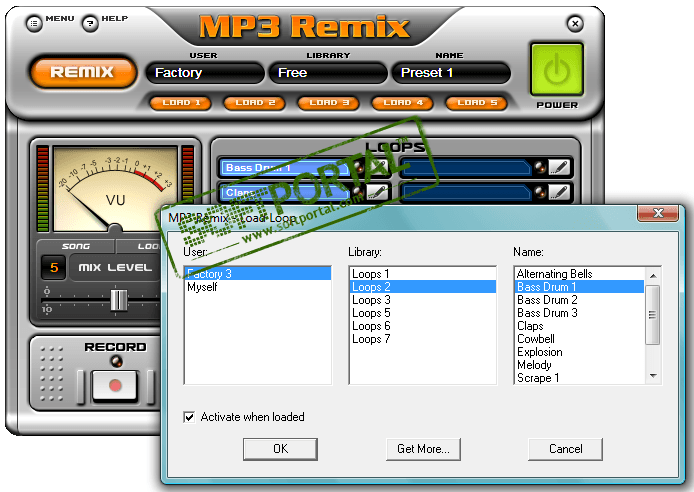Select the Bass Drum 1 loop slot
This screenshot has width=694, height=492.
pos(285,168)
